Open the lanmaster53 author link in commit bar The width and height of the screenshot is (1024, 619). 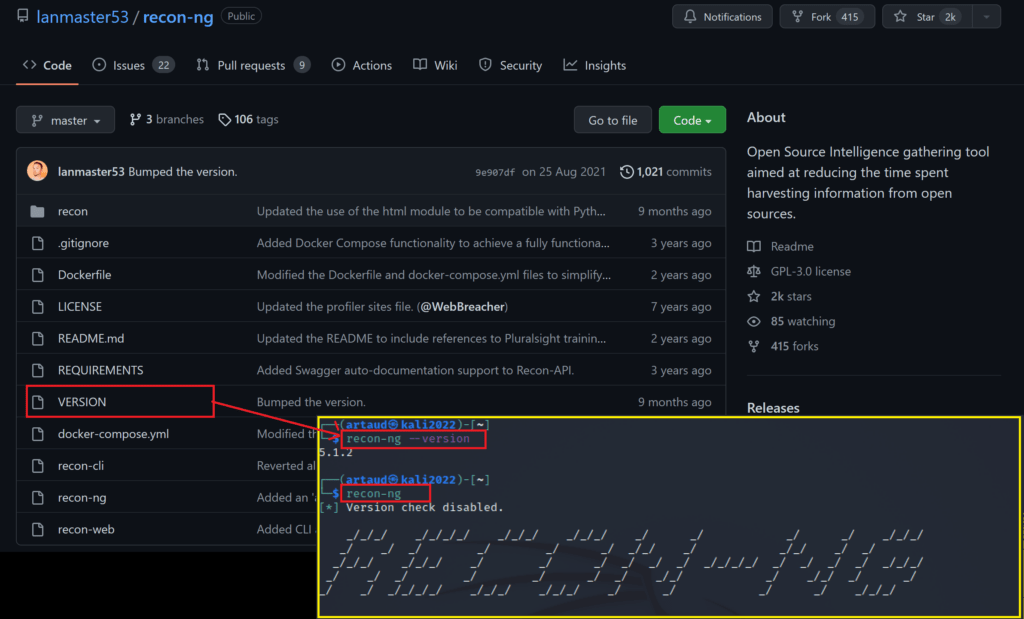click(91, 172)
